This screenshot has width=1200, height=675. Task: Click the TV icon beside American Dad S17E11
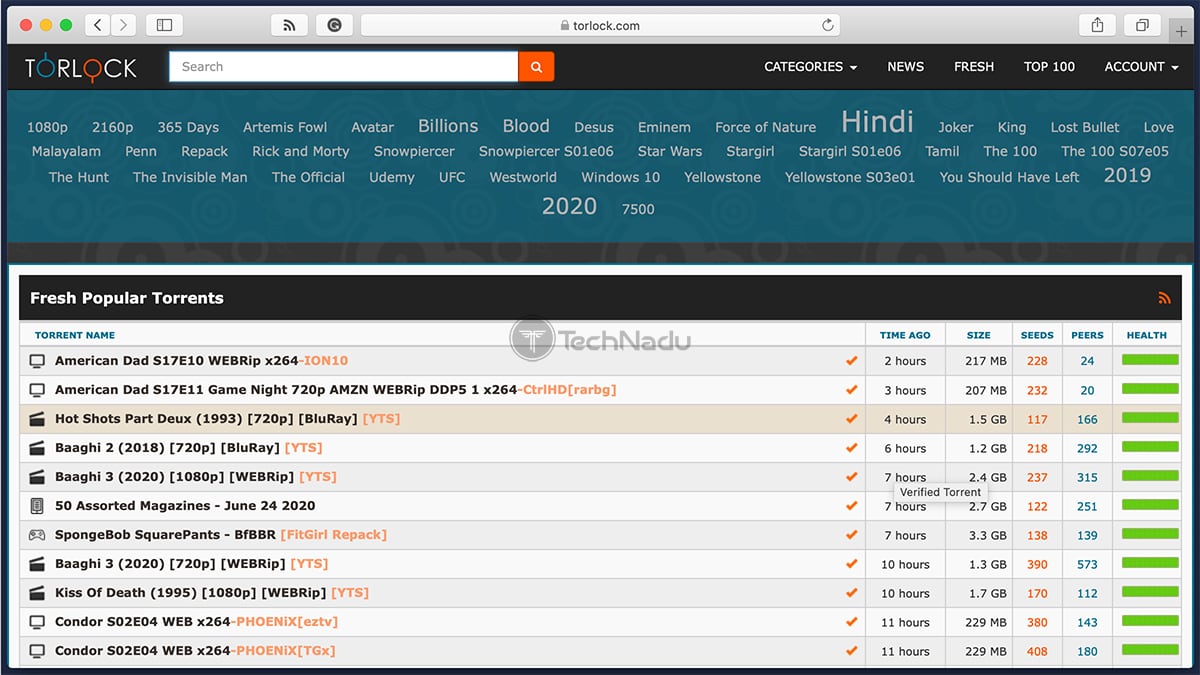coord(37,390)
